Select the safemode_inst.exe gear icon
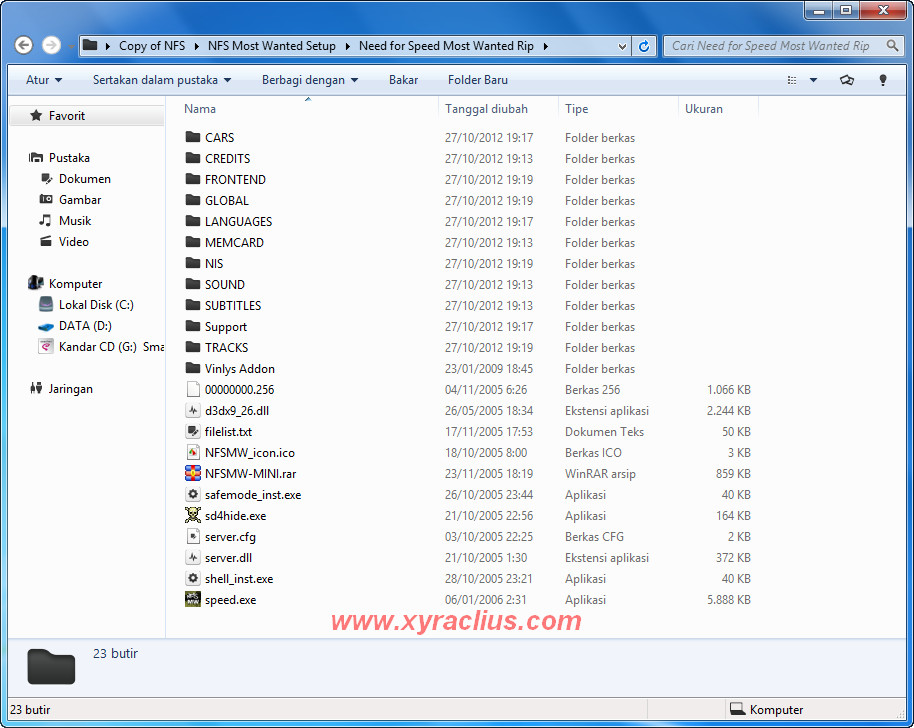This screenshot has height=728, width=914. coord(193,494)
